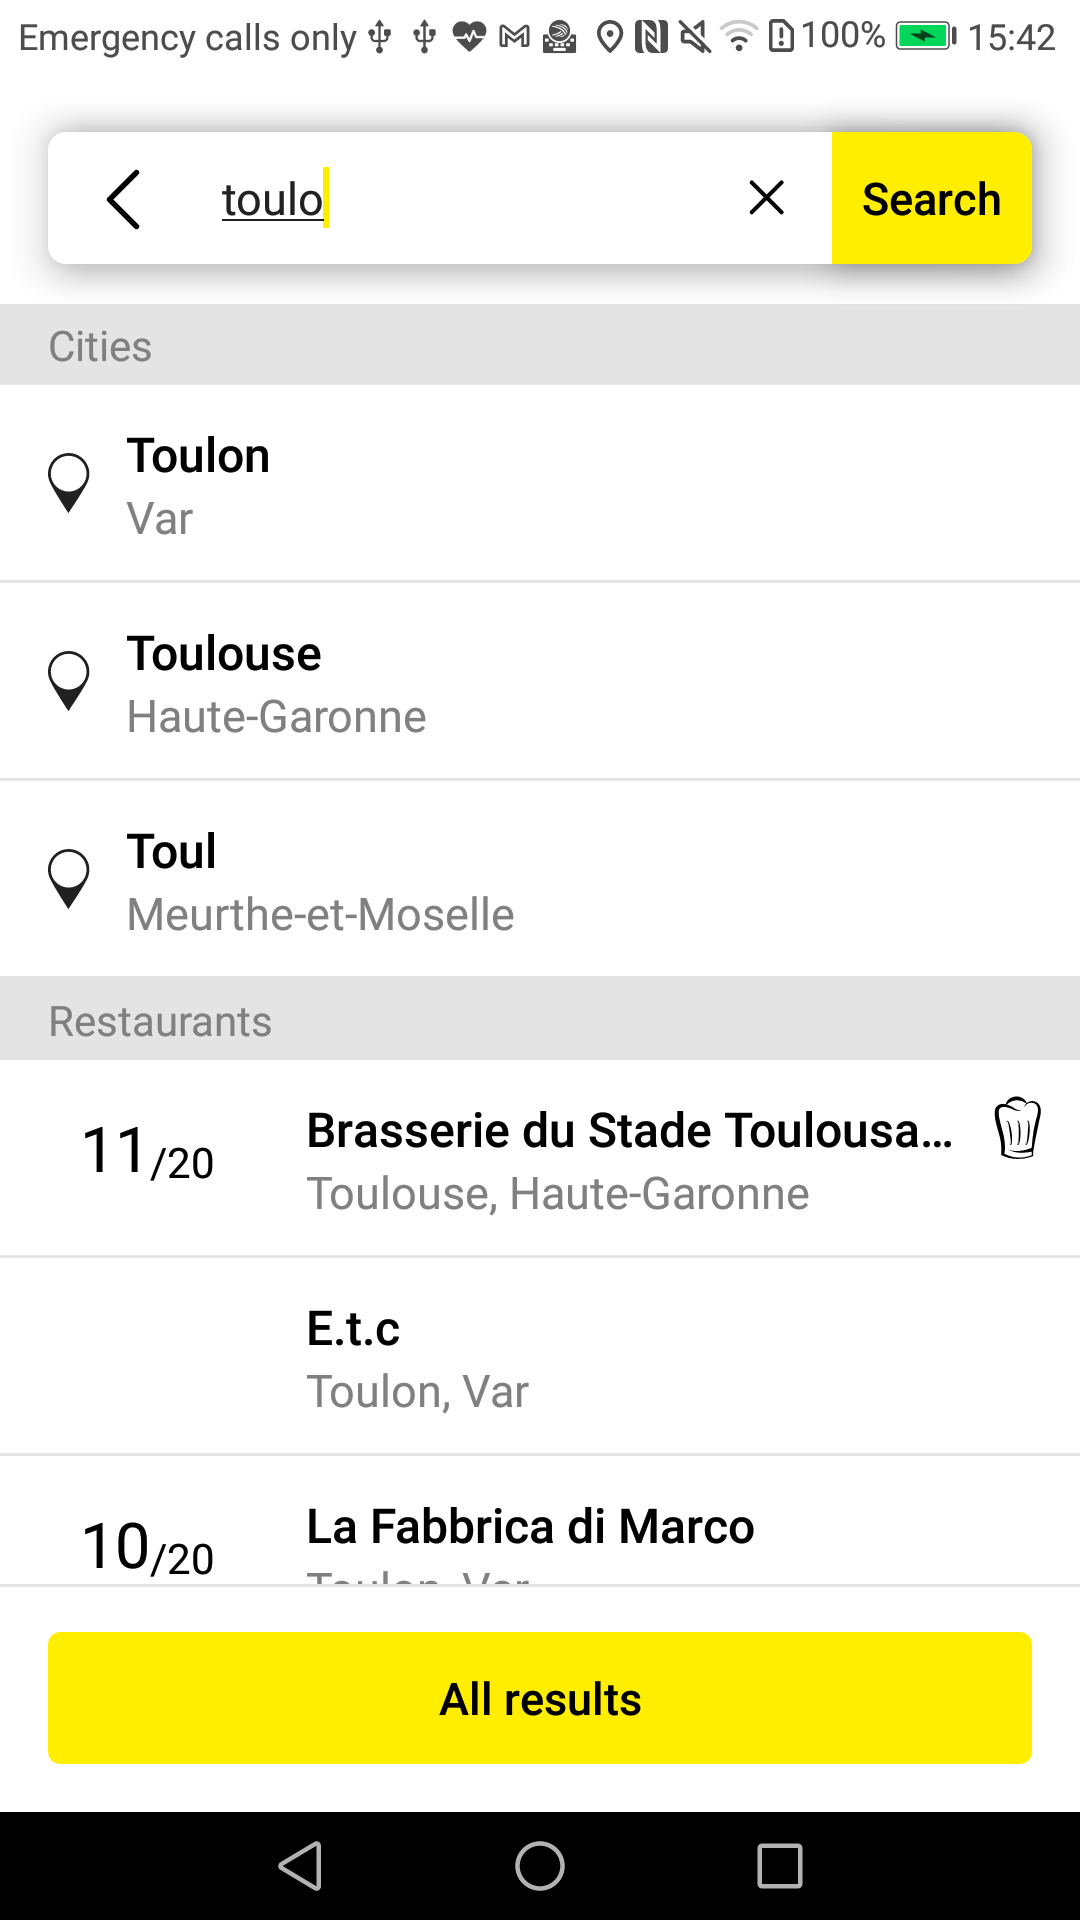Open La Fabbrica di Marco restaurant result

click(x=540, y=1520)
